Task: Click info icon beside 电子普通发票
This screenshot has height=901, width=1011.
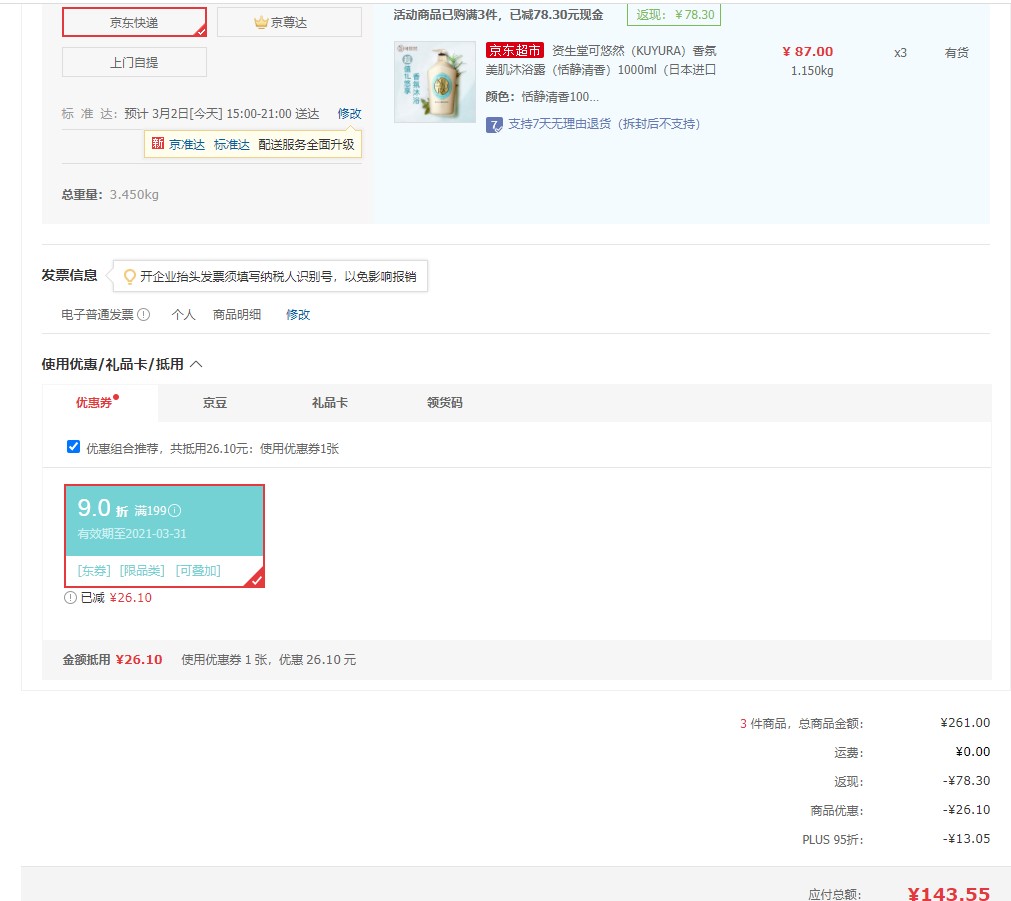Action: point(144,315)
